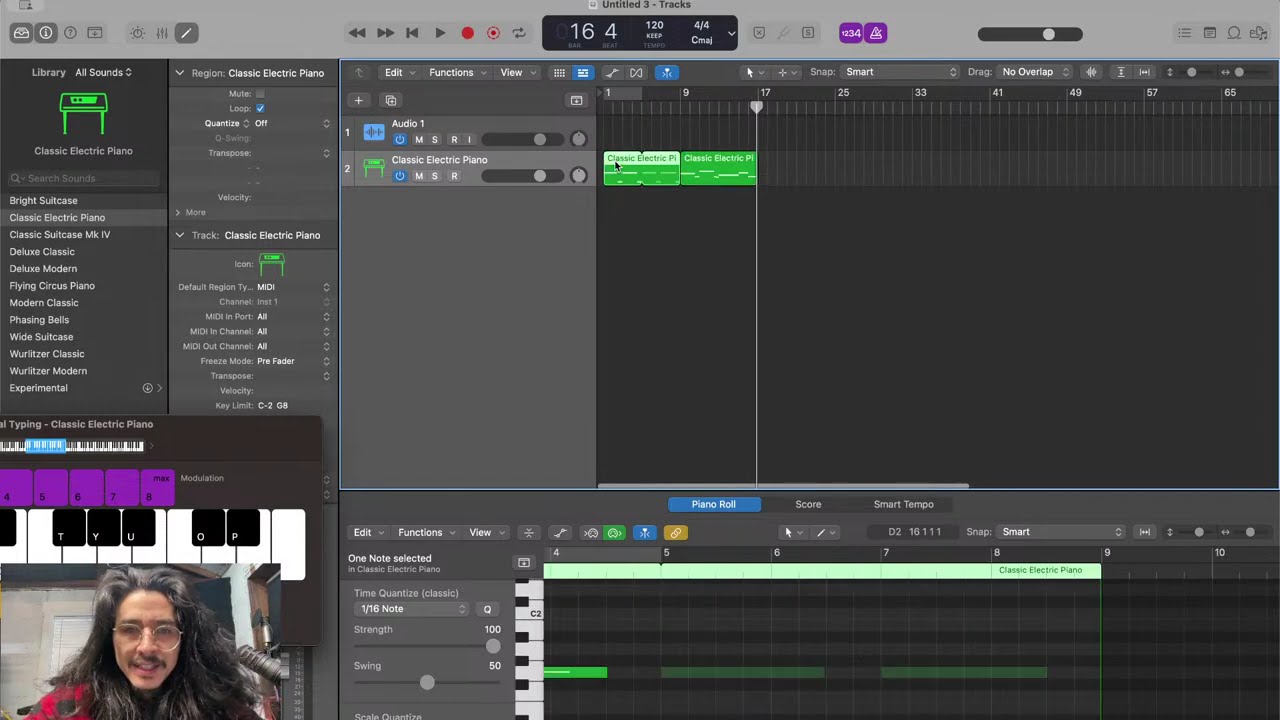Switch to the Piano Roll tab
Screen dimensions: 1280x720
[x=713, y=504]
